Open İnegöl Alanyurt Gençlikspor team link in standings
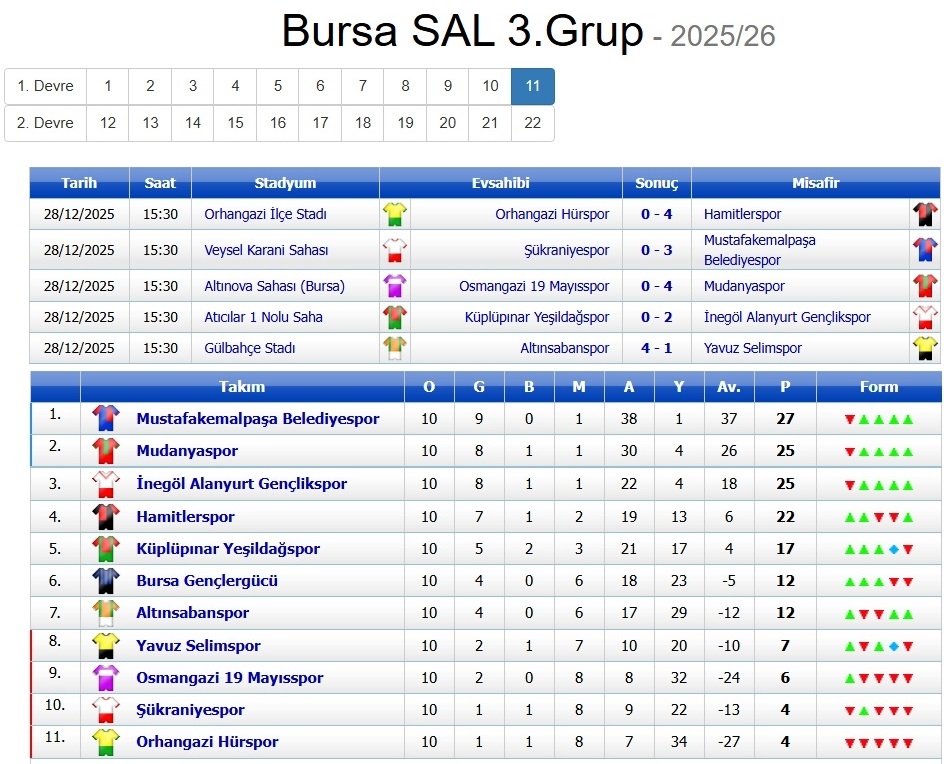This screenshot has height=764, width=944. (x=241, y=484)
